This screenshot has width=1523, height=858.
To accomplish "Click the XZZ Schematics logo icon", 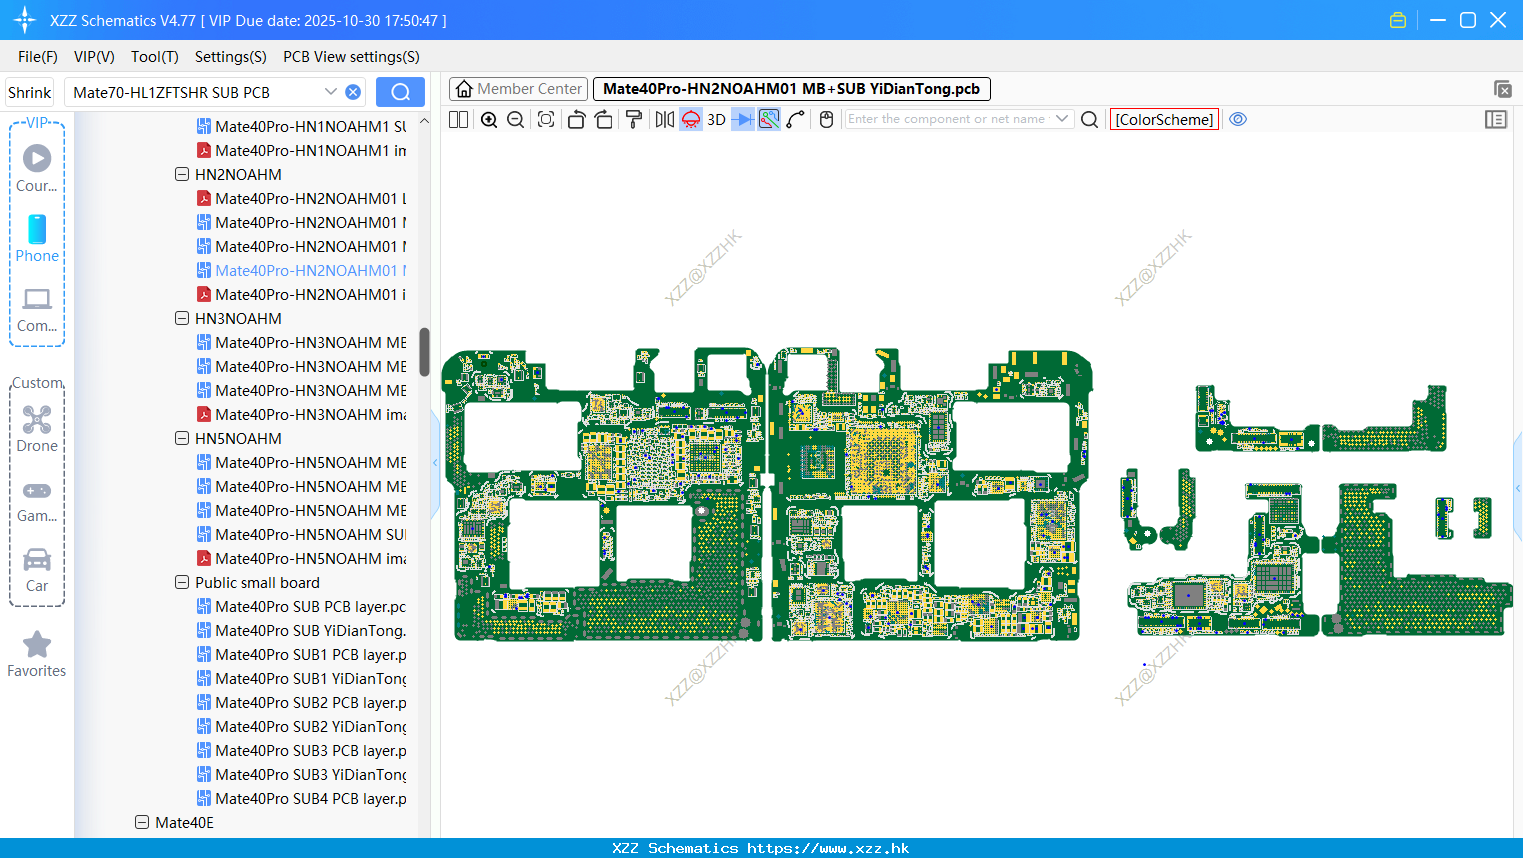I will click(25, 20).
